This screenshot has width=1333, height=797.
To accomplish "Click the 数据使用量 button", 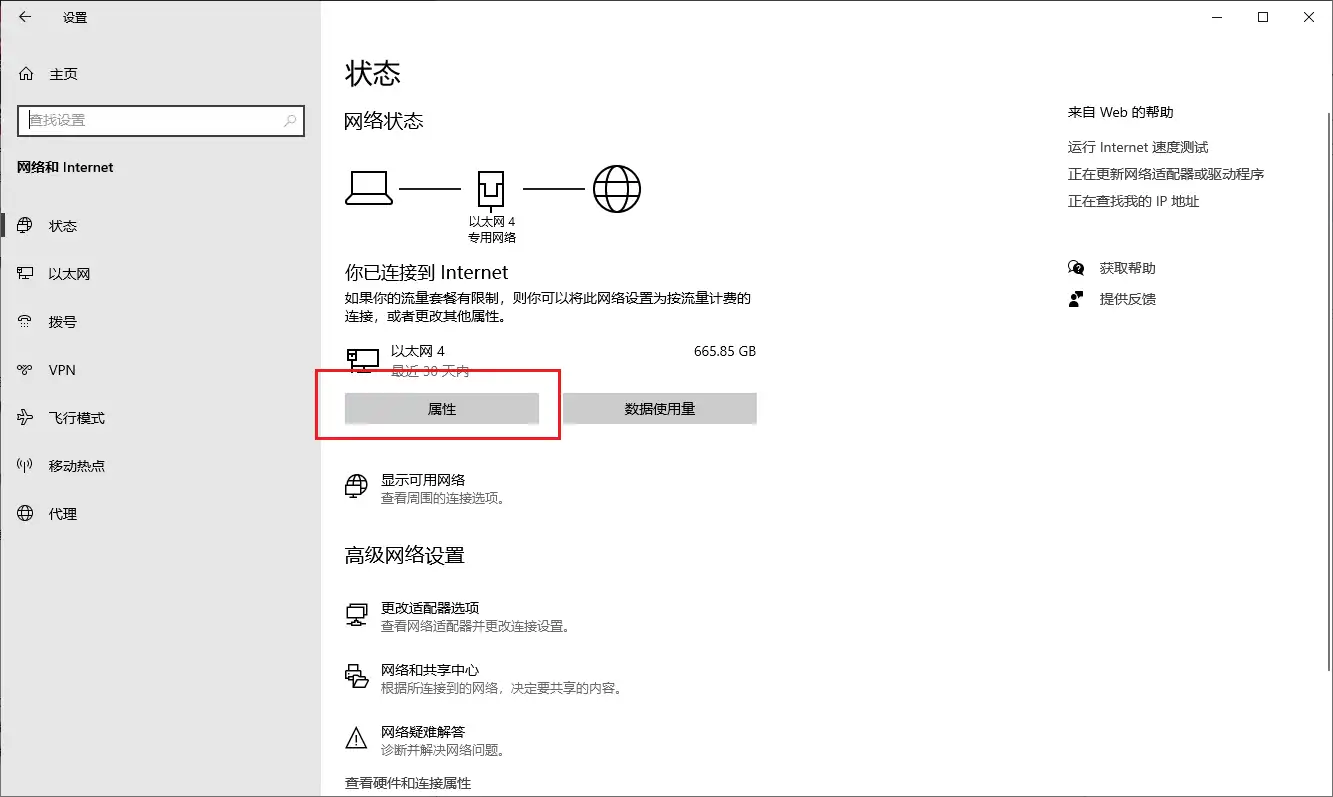I will [660, 409].
